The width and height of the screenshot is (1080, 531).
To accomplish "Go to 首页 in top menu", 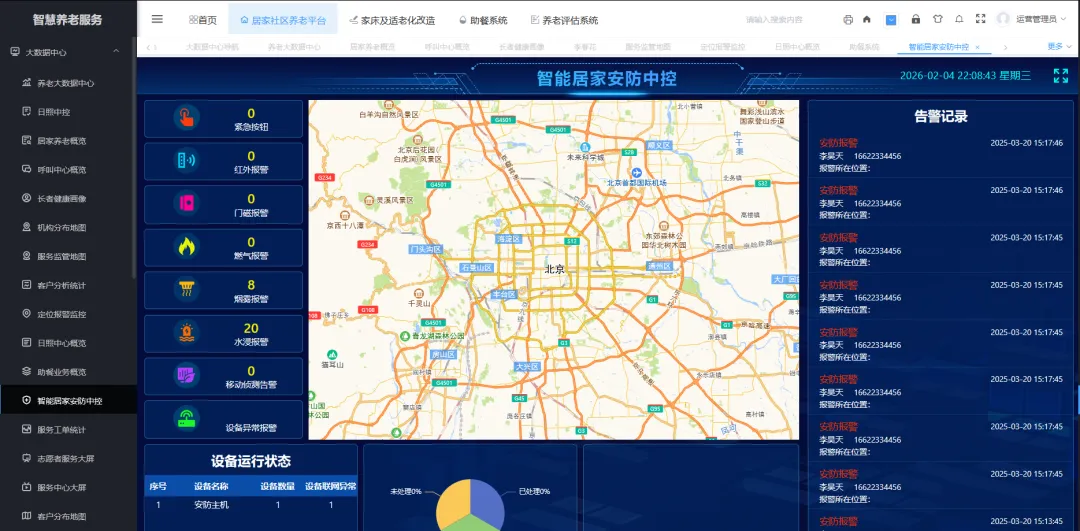I will click(x=202, y=20).
